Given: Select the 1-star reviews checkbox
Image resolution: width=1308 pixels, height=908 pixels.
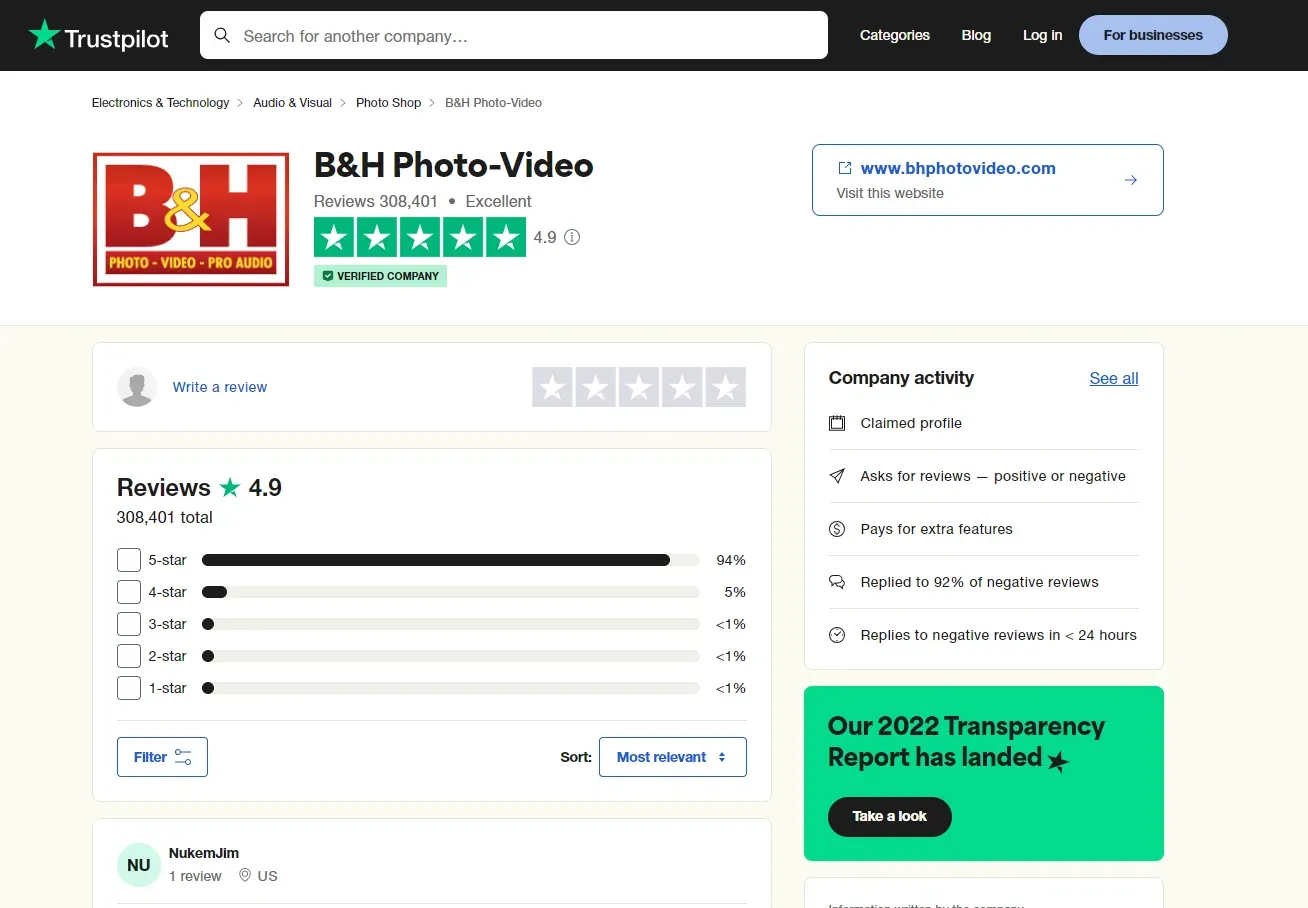Looking at the screenshot, I should 128,688.
